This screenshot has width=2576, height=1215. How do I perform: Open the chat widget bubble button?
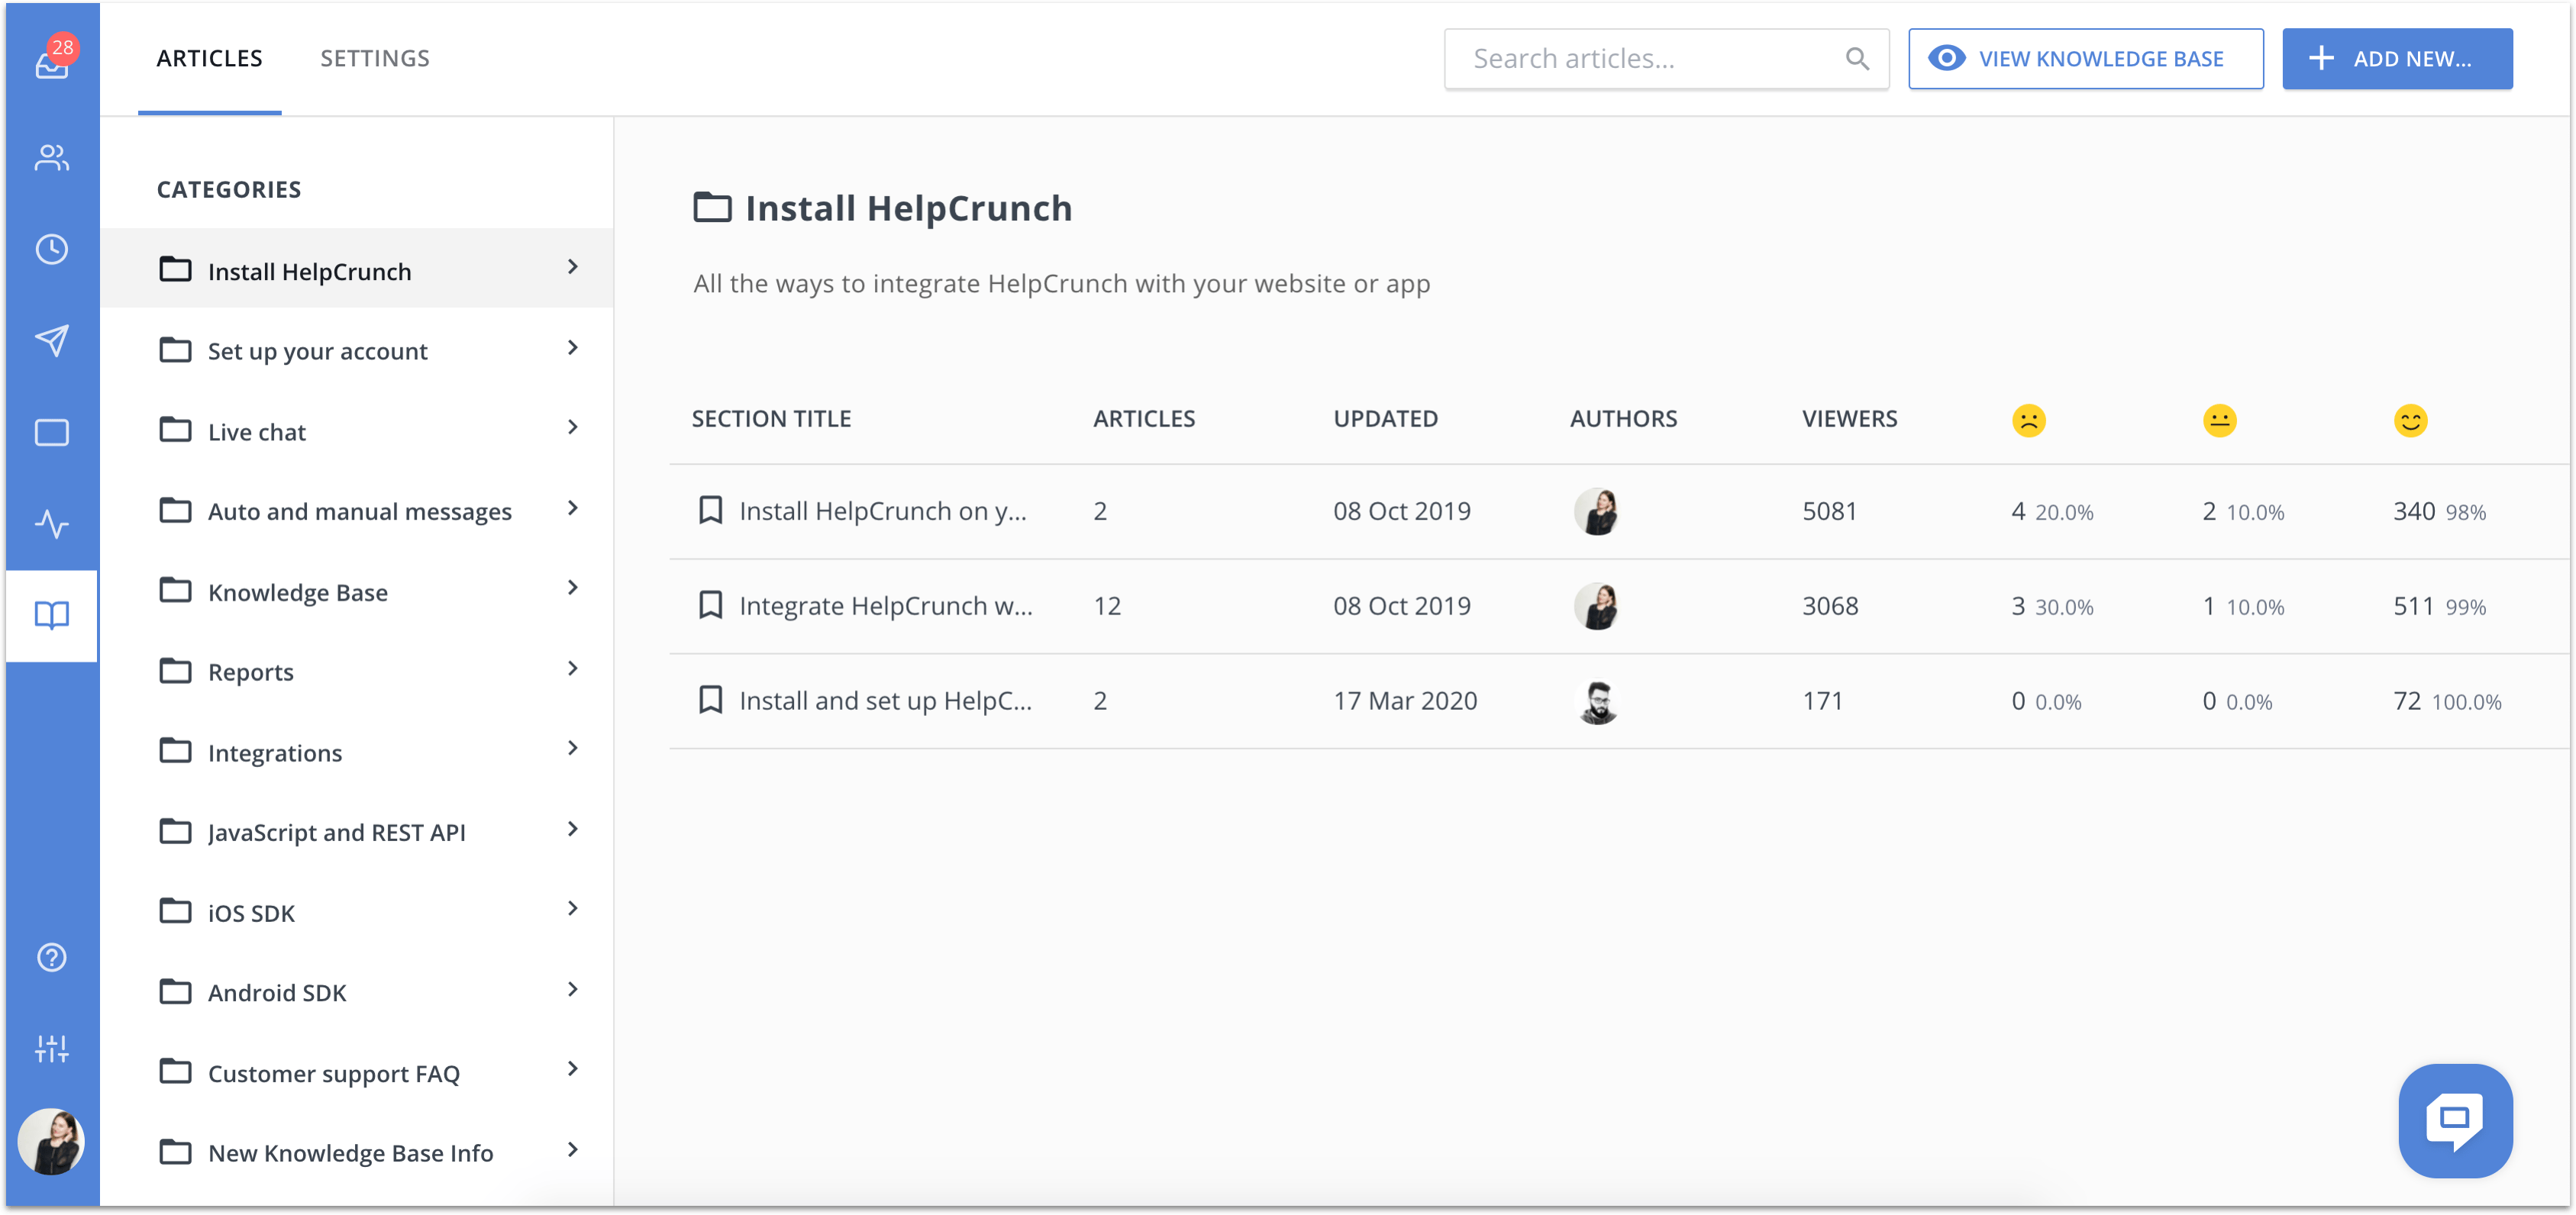tap(2455, 1121)
